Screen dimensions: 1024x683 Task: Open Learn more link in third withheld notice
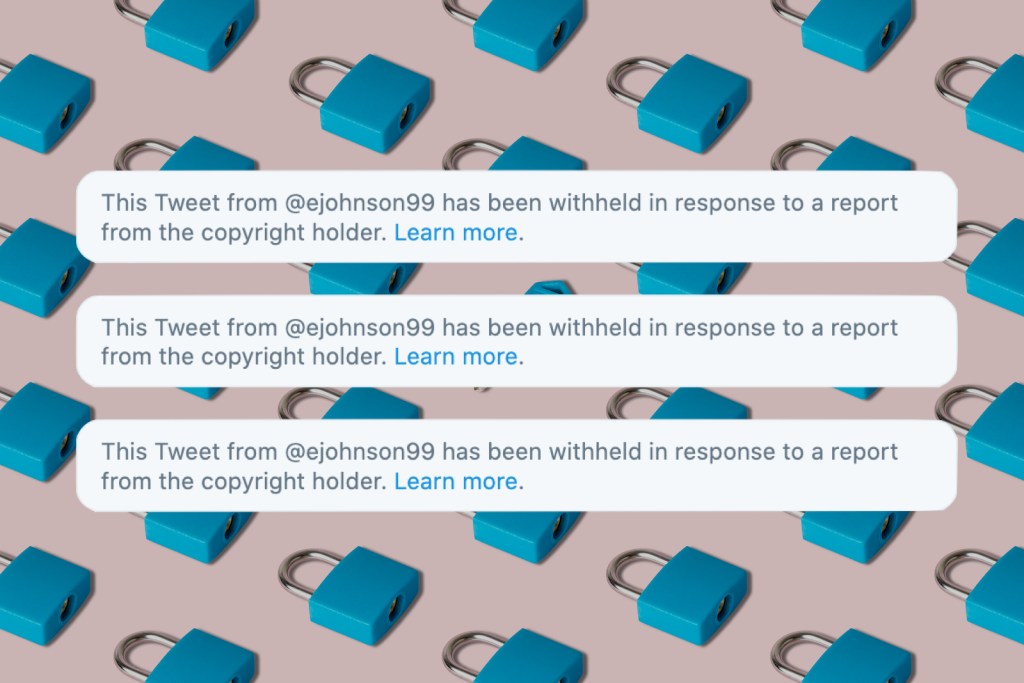[x=455, y=481]
